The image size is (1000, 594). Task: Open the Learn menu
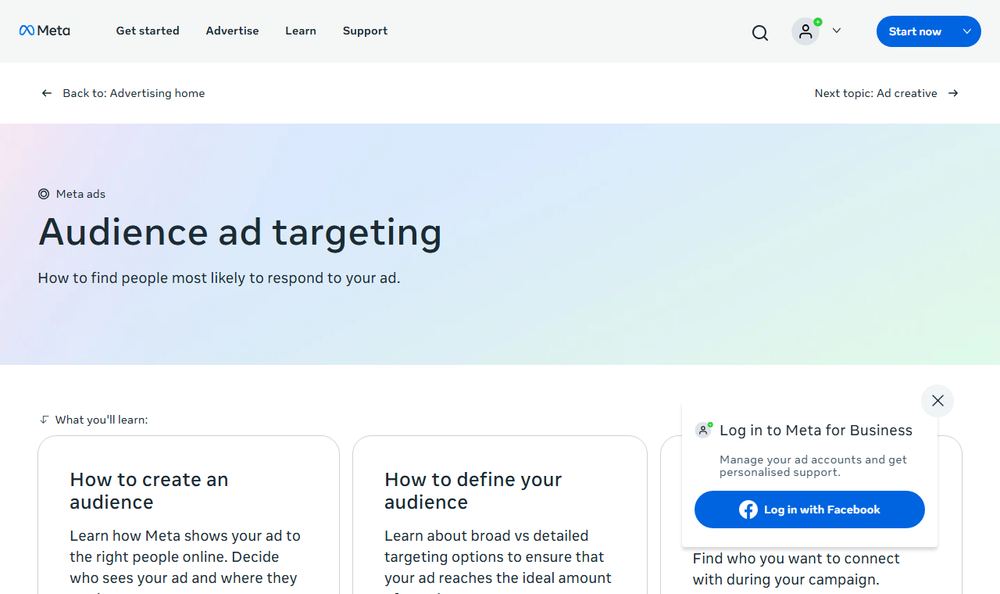pos(300,31)
